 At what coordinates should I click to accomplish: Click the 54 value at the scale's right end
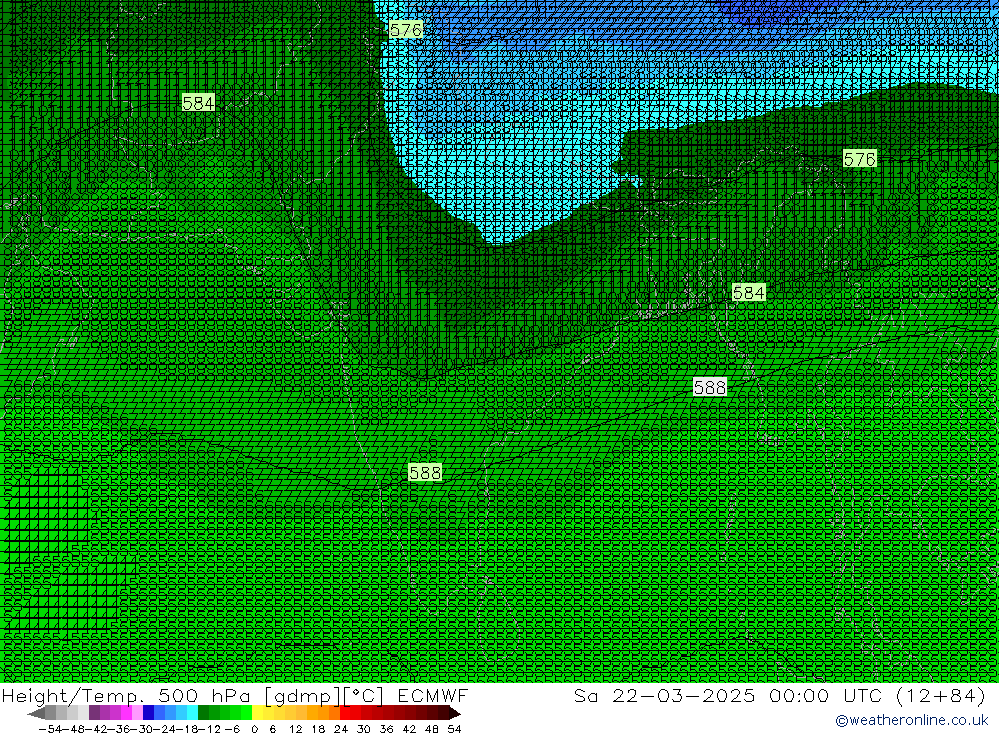454,729
